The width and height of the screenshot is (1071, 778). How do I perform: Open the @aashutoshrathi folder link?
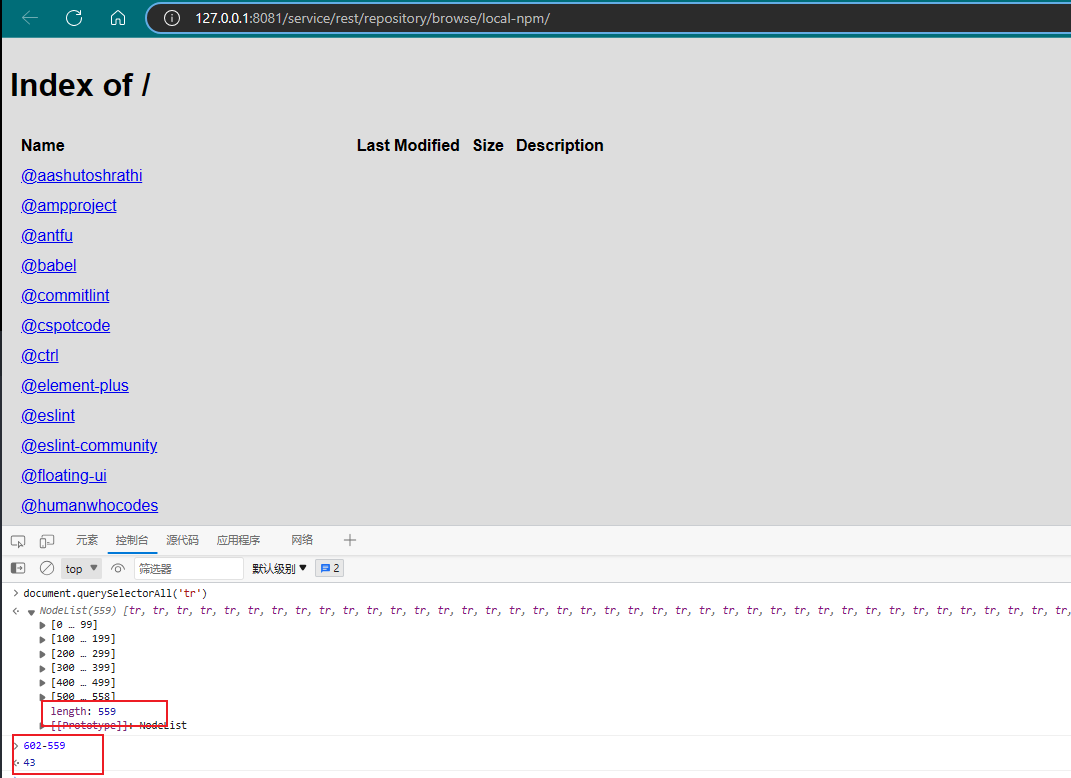82,176
